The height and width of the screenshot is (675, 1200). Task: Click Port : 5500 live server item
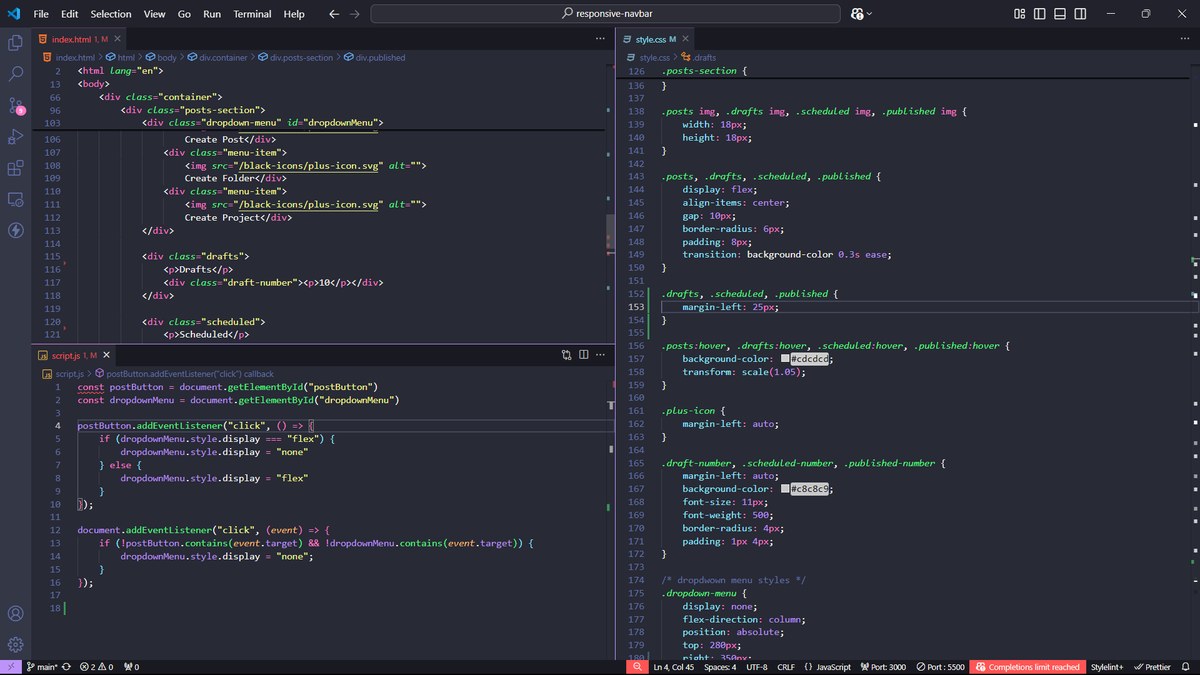click(x=941, y=667)
